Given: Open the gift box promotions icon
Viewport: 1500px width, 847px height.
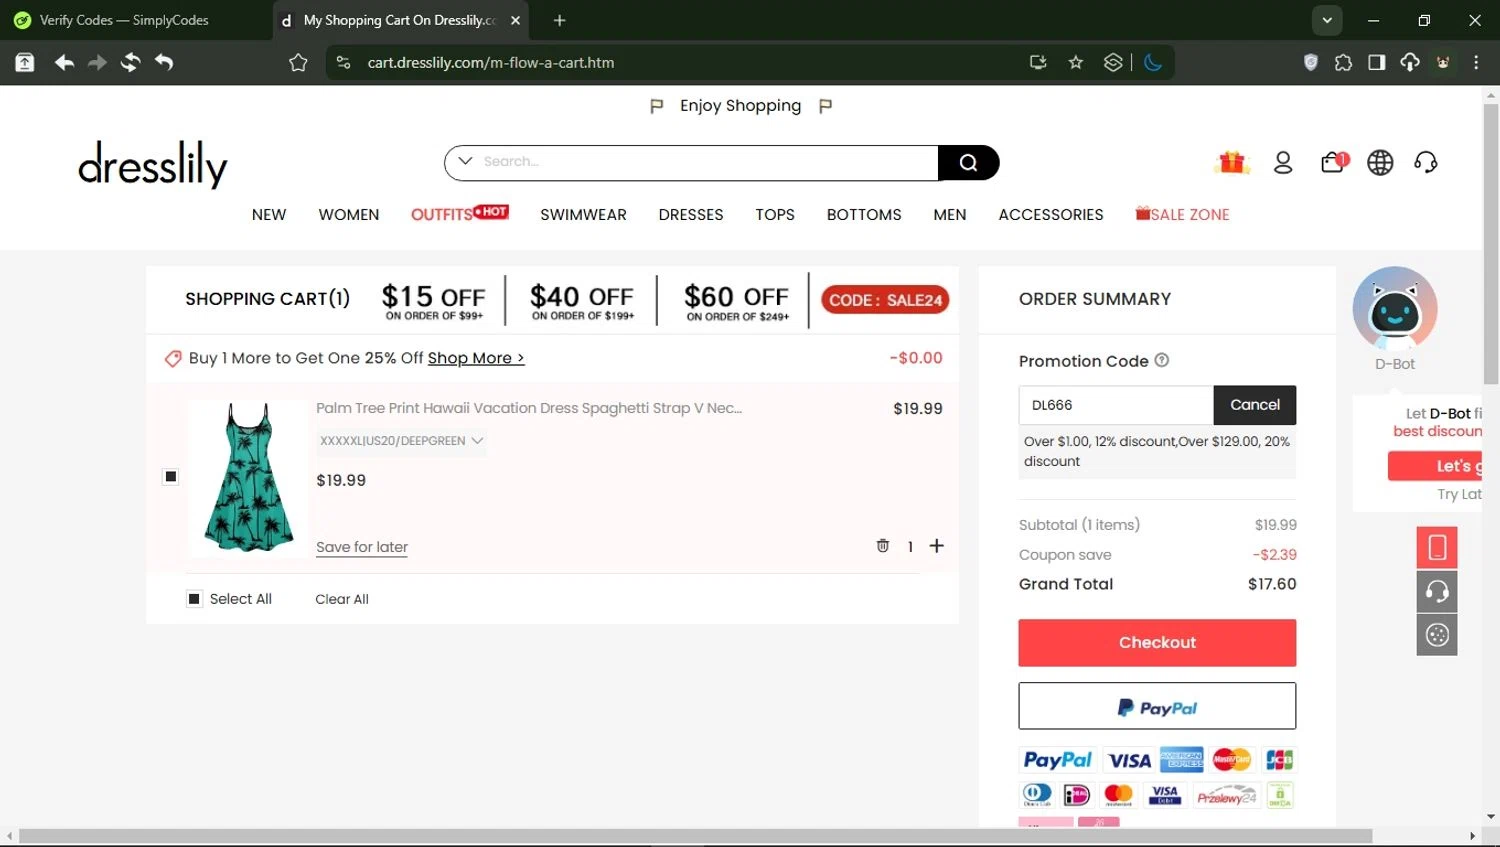Looking at the screenshot, I should tap(1233, 162).
